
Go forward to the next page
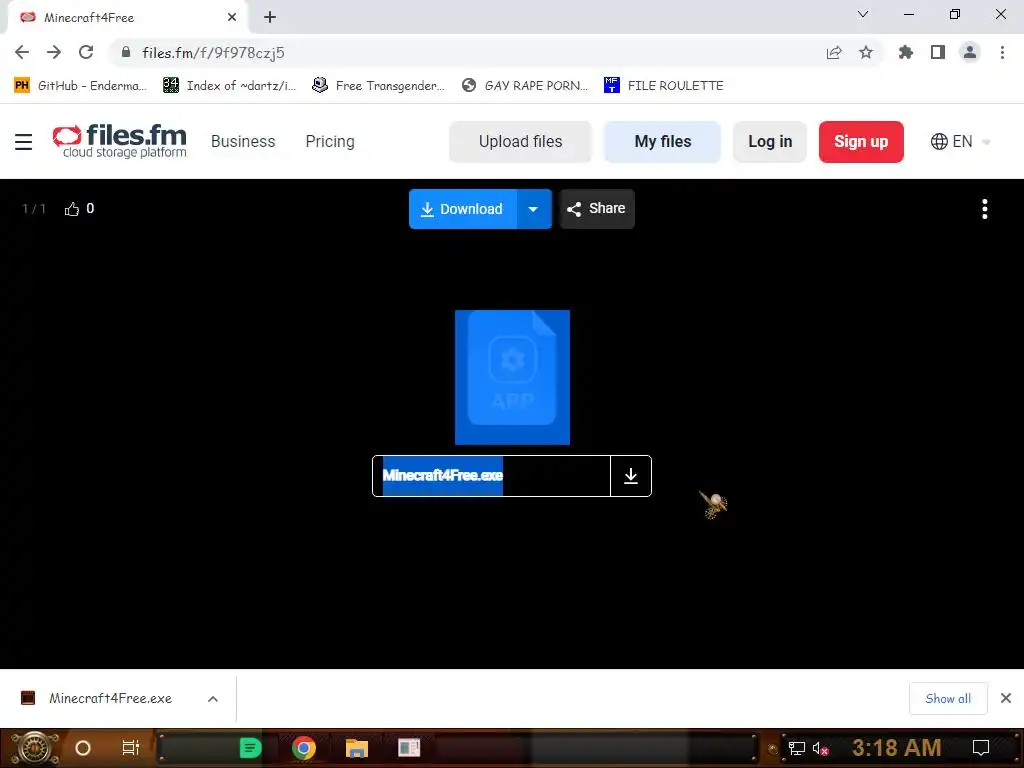point(54,52)
